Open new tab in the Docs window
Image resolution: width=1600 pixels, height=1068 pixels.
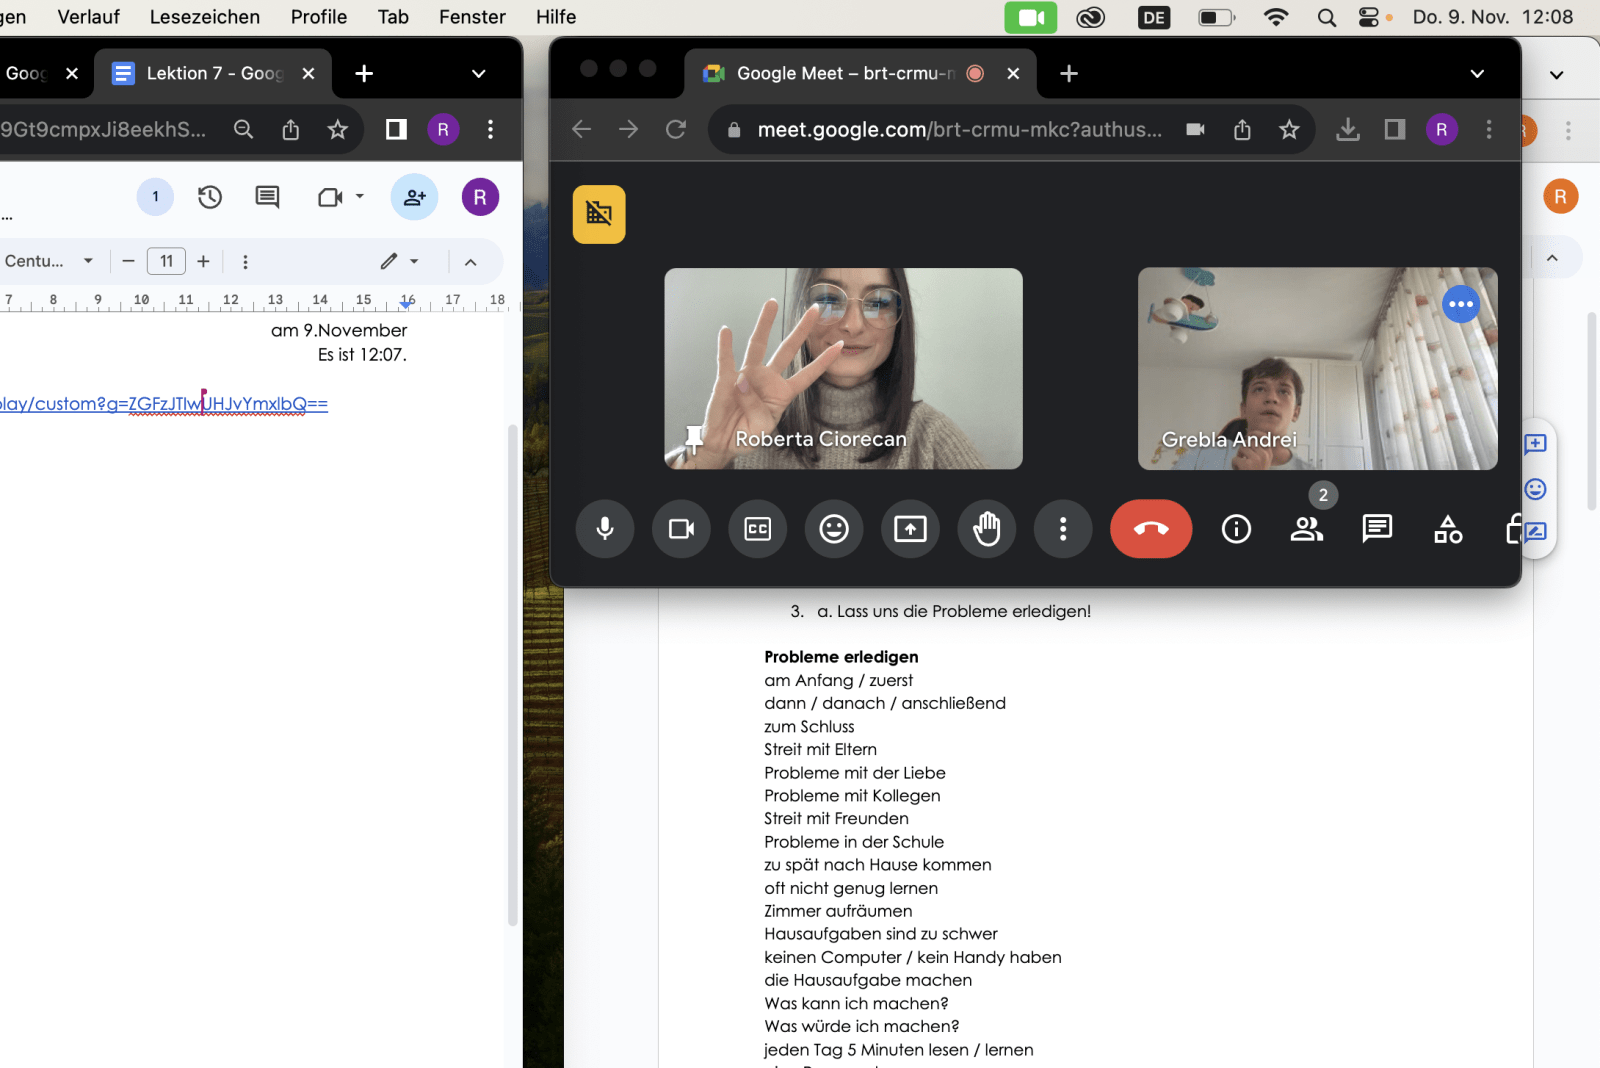[364, 73]
